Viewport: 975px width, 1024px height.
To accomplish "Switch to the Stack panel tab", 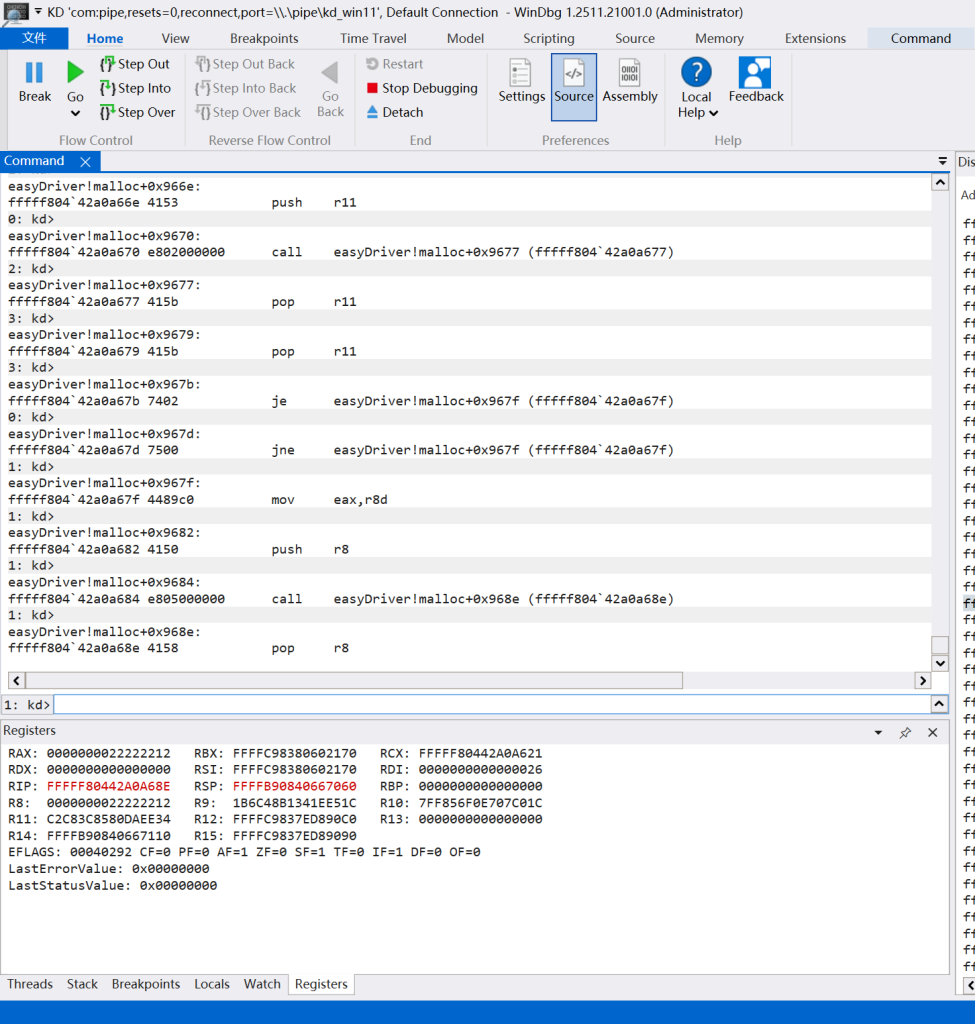I will click(x=82, y=984).
